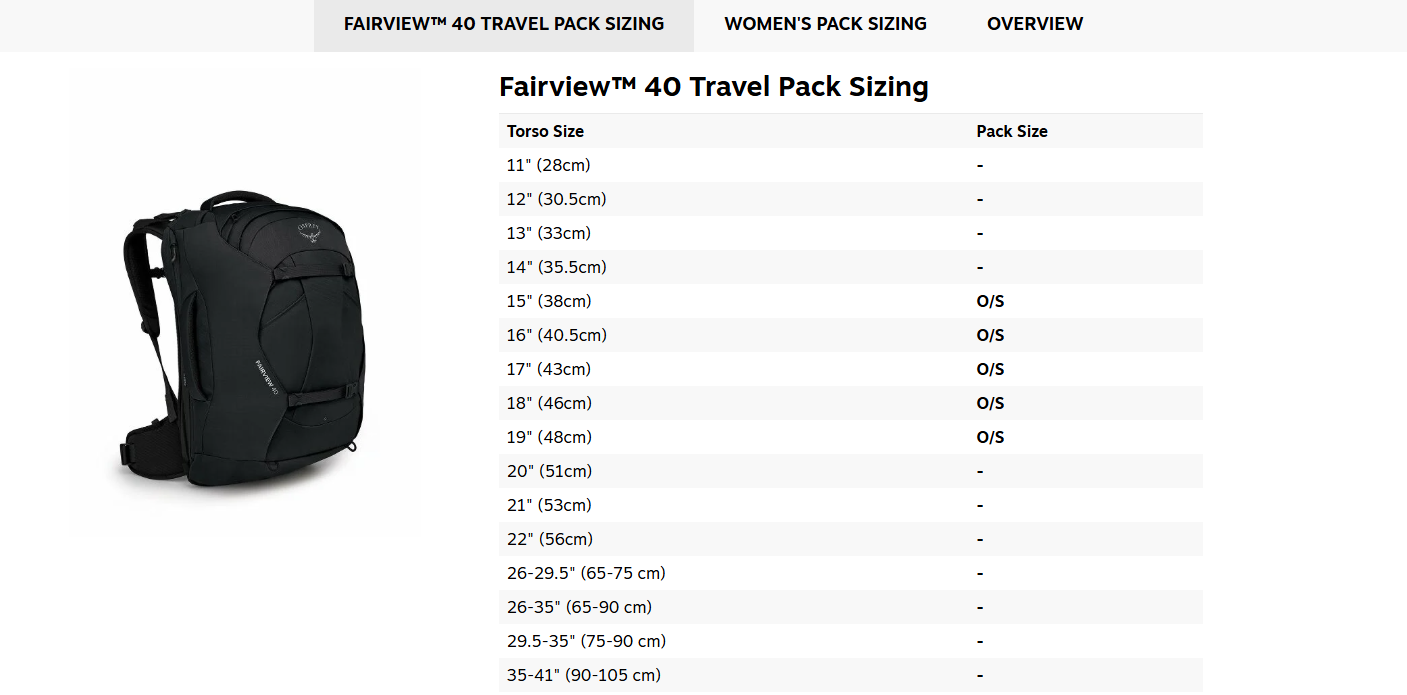The height and width of the screenshot is (695, 1407).
Task: Select the Fairview 40 Travel Pack Sizing tab
Action: (x=504, y=24)
